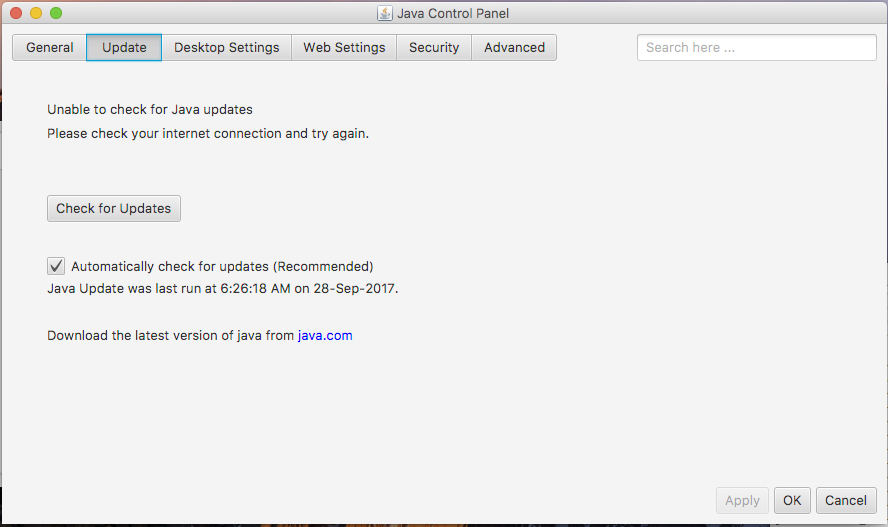The width and height of the screenshot is (888, 527).
Task: Click the Java coffee cup icon in title bar
Action: 384,13
